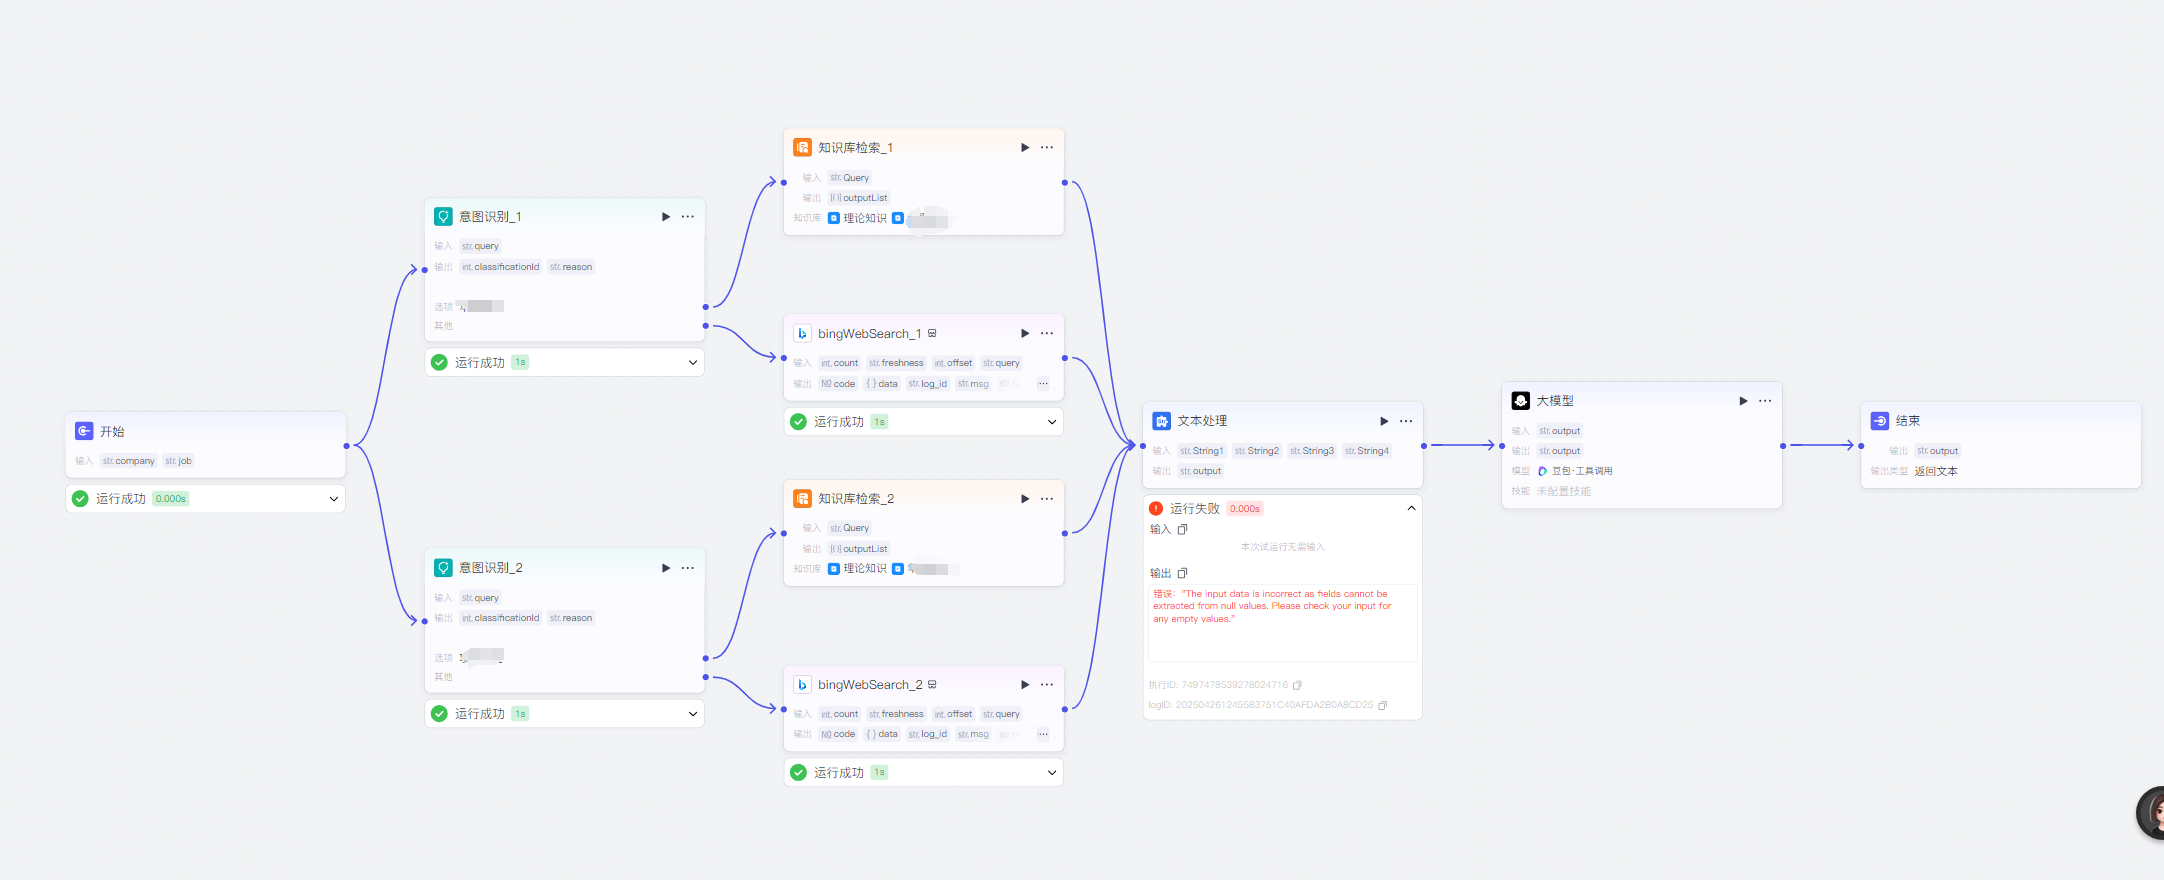Run the 文本处理 node
The width and height of the screenshot is (2164, 880).
tap(1384, 422)
